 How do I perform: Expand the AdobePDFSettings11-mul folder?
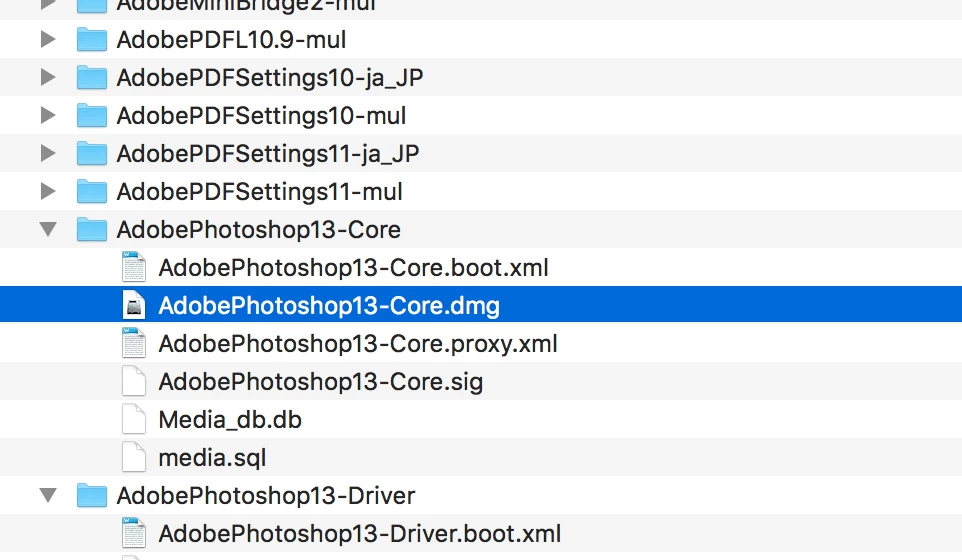(48, 192)
